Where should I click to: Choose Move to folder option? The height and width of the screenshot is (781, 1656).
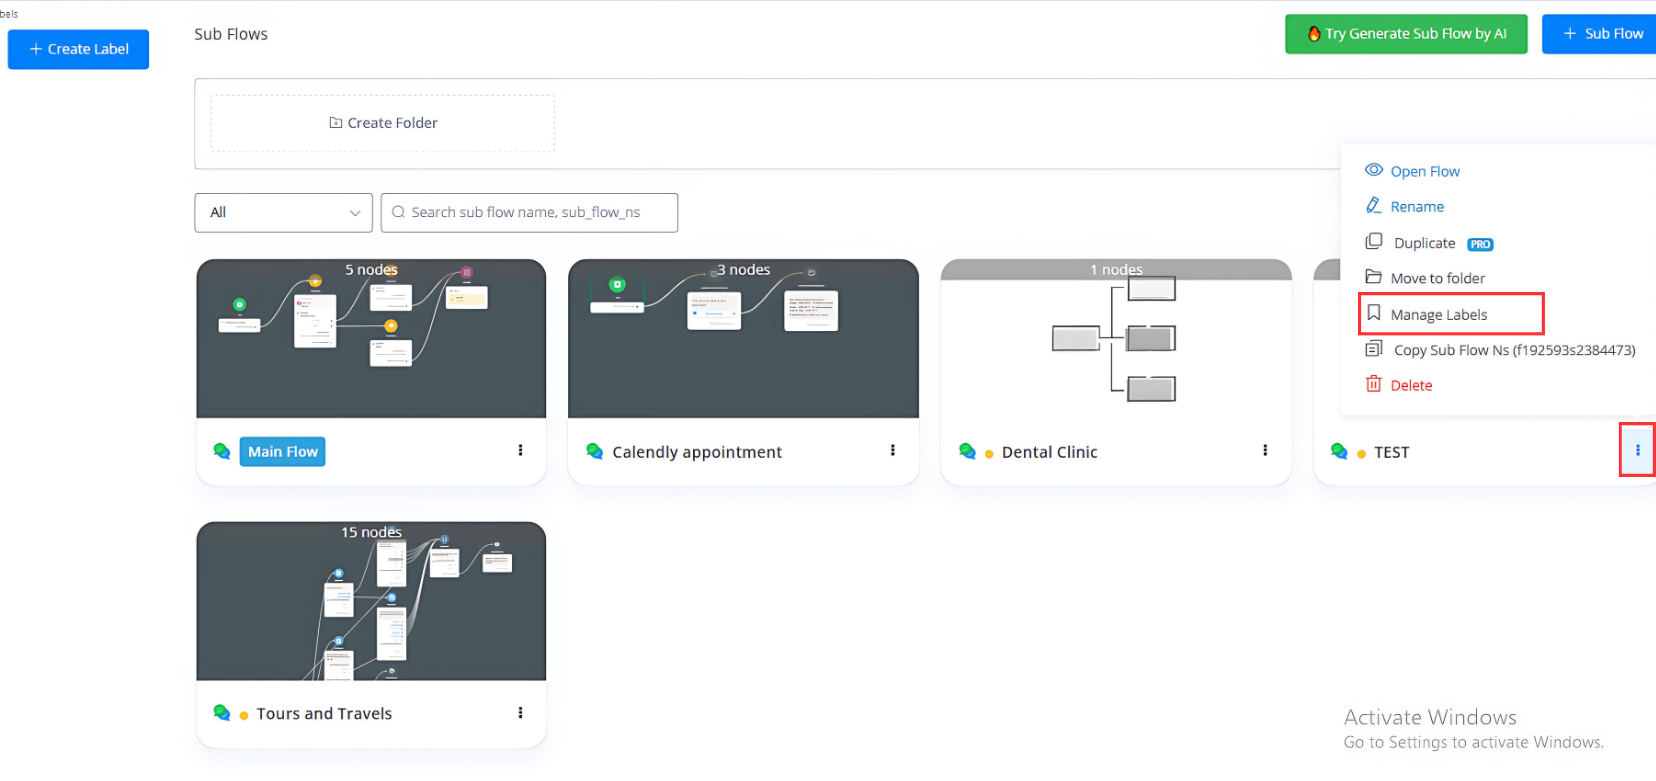coord(1437,279)
